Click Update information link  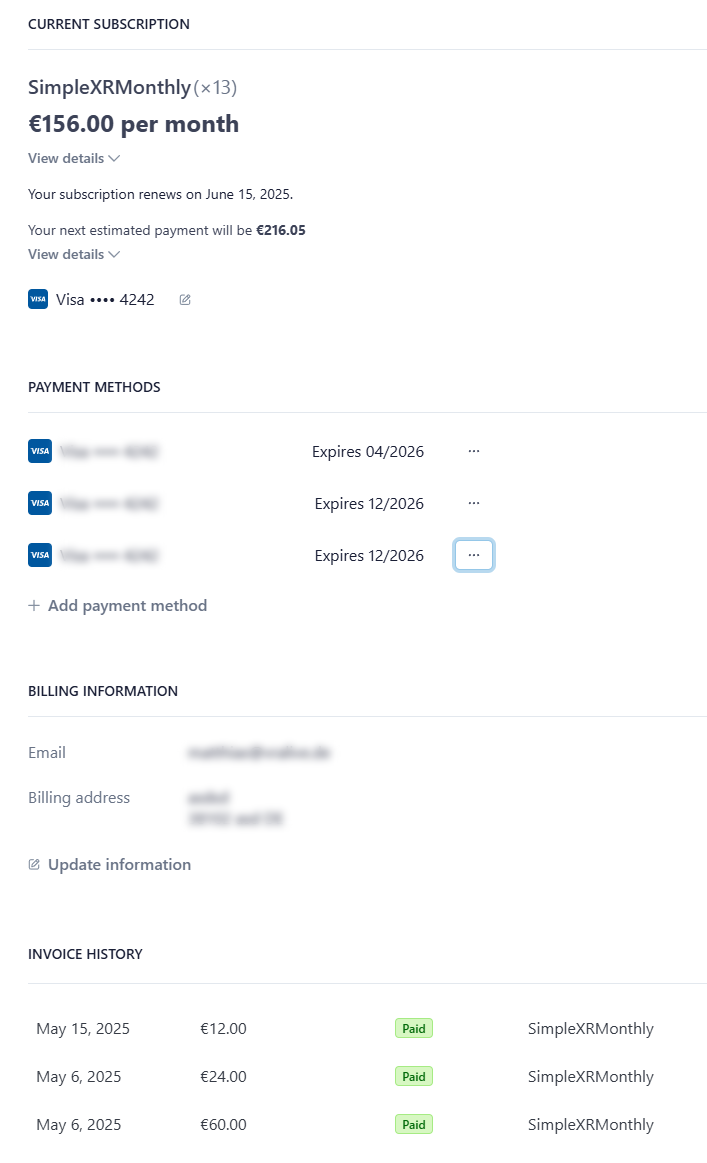(119, 865)
